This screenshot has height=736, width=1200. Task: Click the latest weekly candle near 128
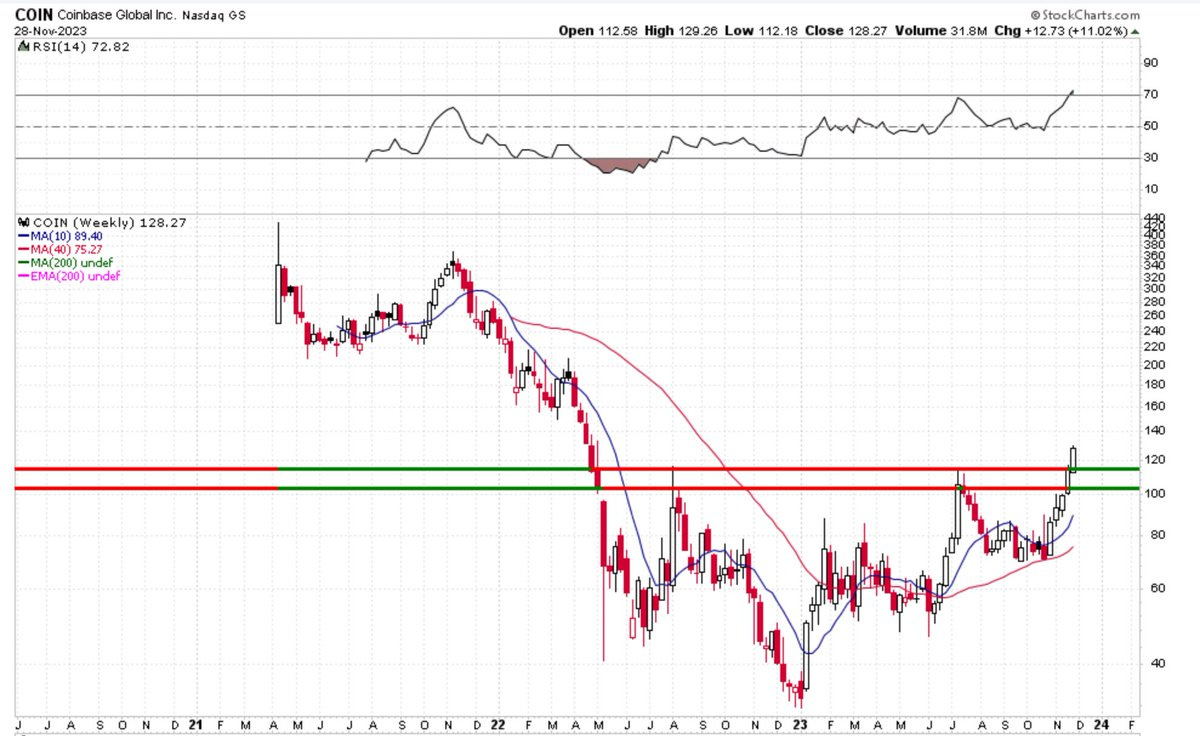click(1074, 458)
